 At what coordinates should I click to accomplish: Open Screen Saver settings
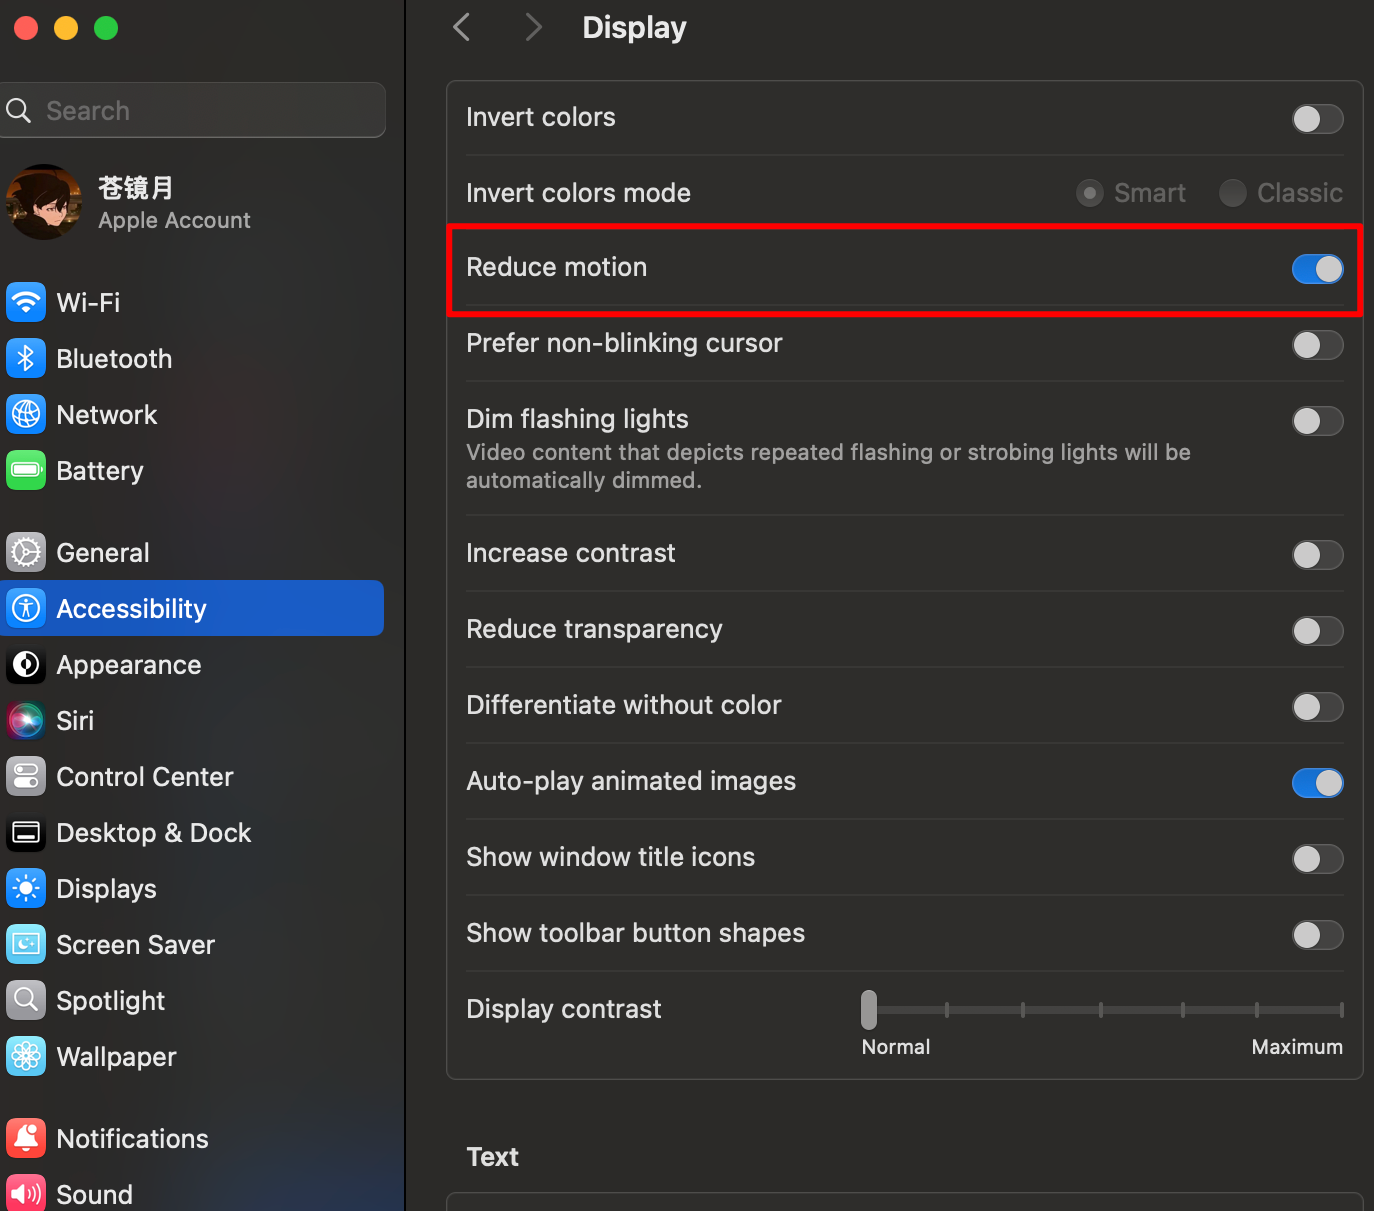[192, 944]
